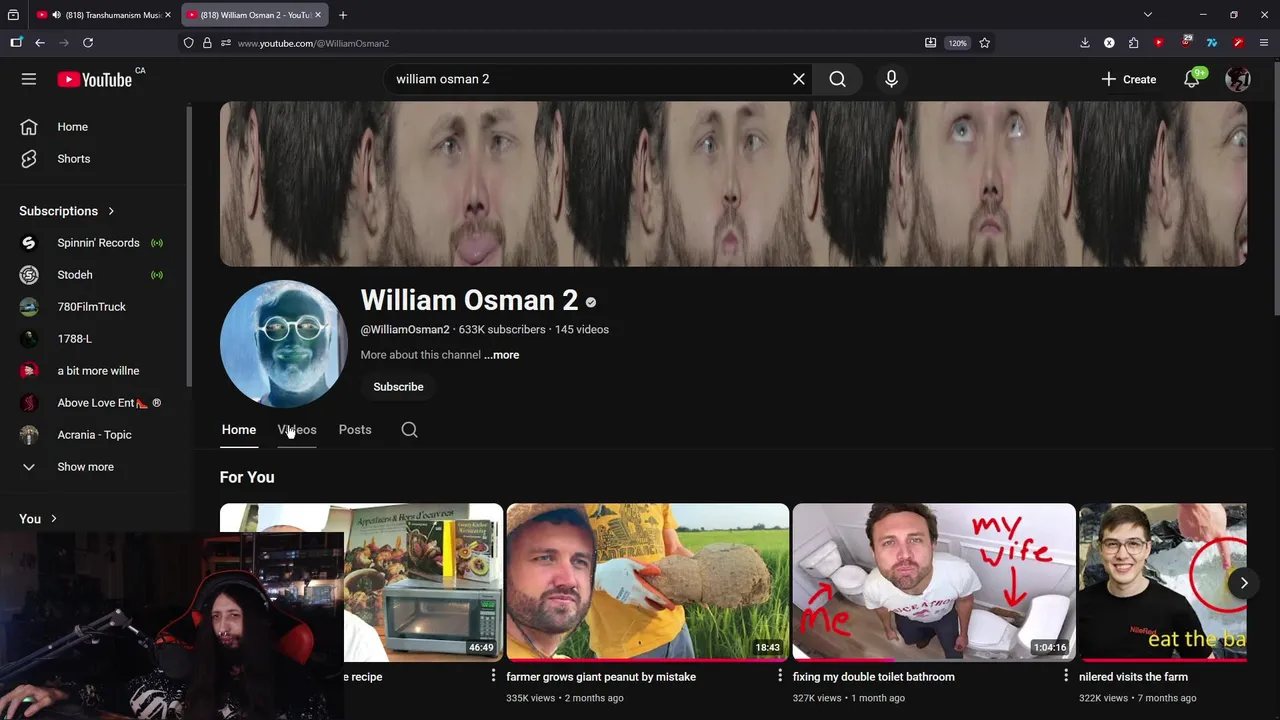Select the channel Home tab
1280x720 pixels.
click(x=239, y=430)
